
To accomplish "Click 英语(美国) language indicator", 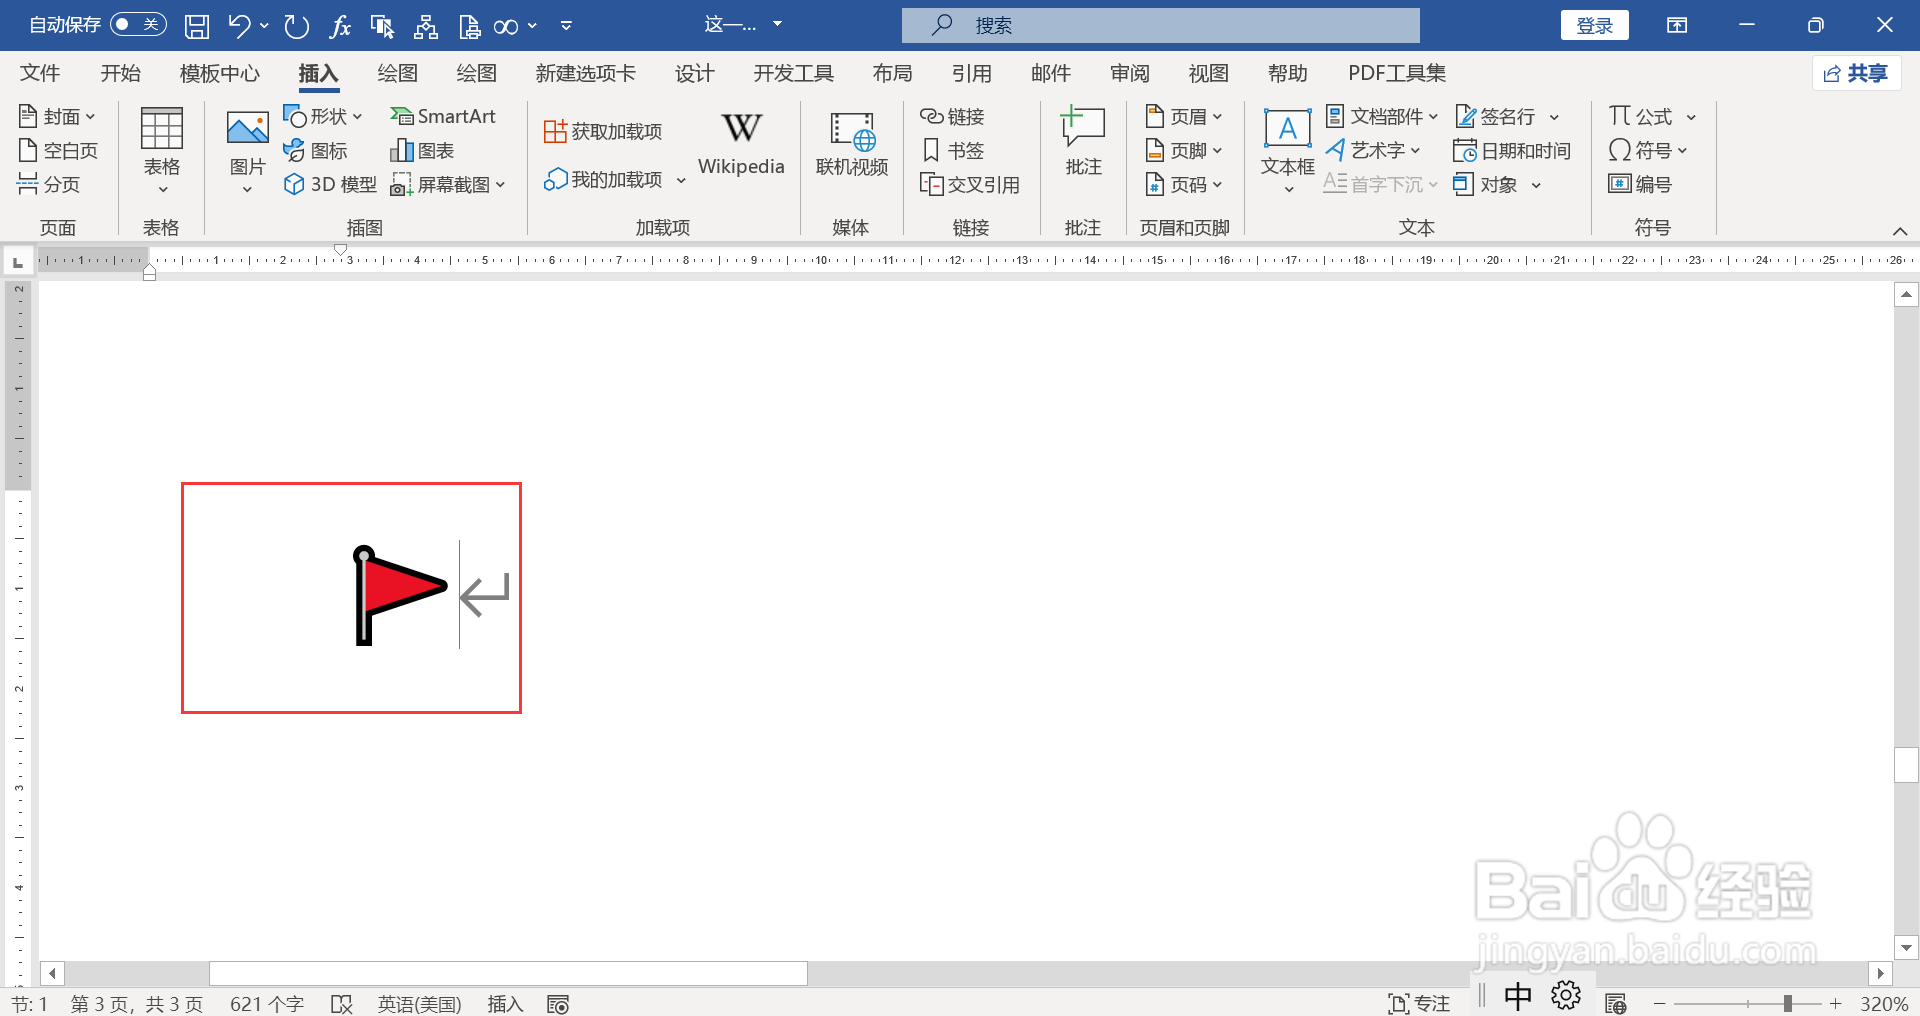I will pos(420,1004).
